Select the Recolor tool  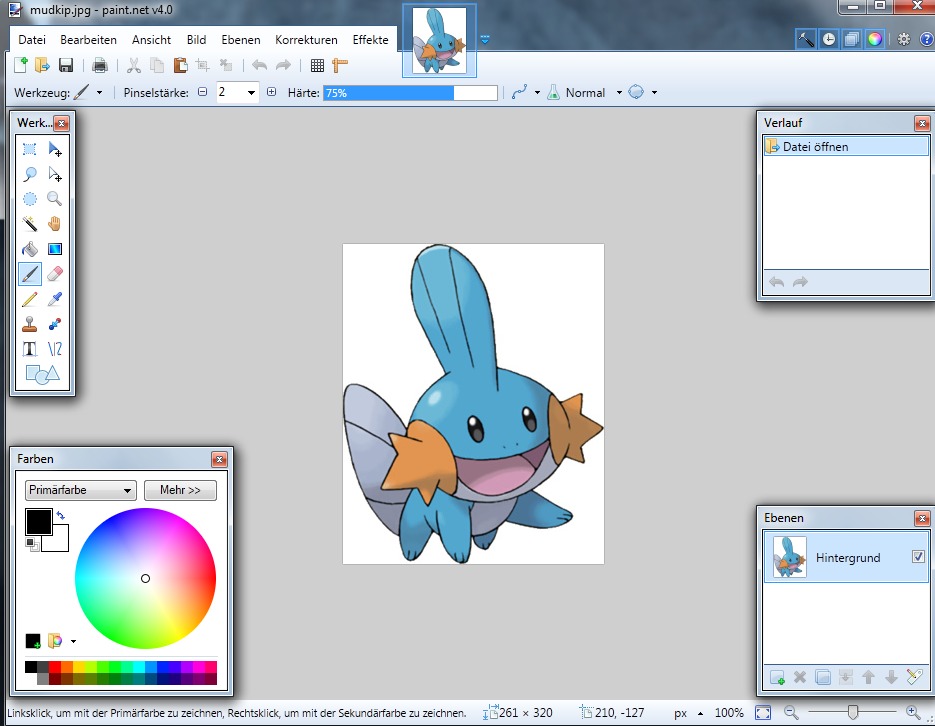coord(55,324)
